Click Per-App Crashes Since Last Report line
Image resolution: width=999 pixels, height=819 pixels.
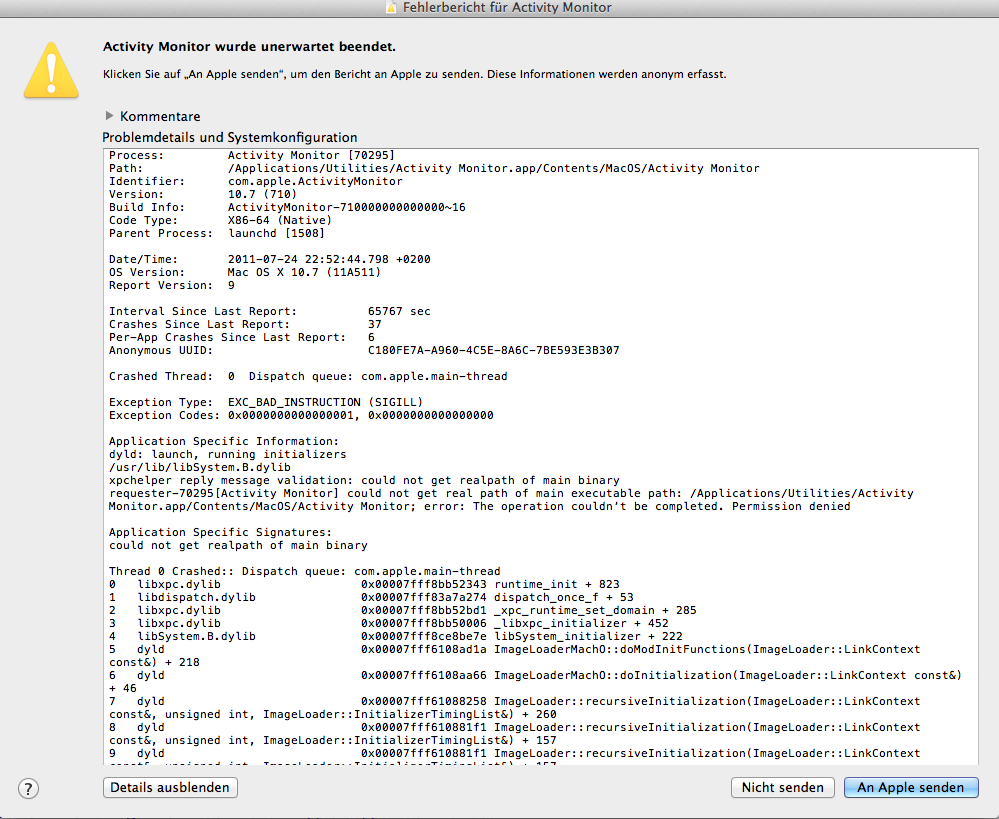(241, 337)
